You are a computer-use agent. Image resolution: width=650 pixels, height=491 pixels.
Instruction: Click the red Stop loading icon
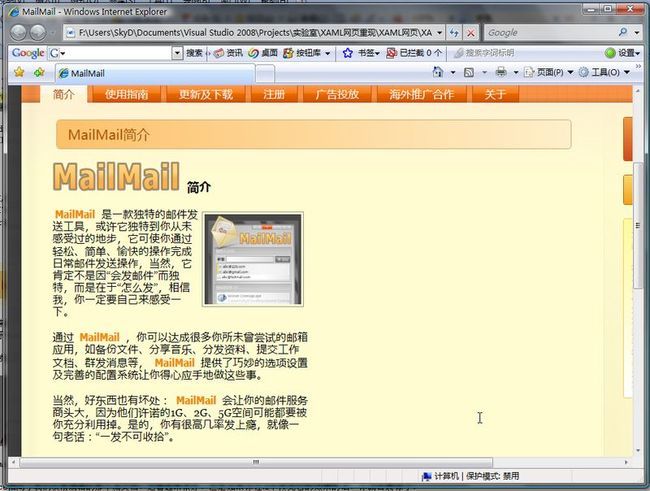[x=471, y=33]
